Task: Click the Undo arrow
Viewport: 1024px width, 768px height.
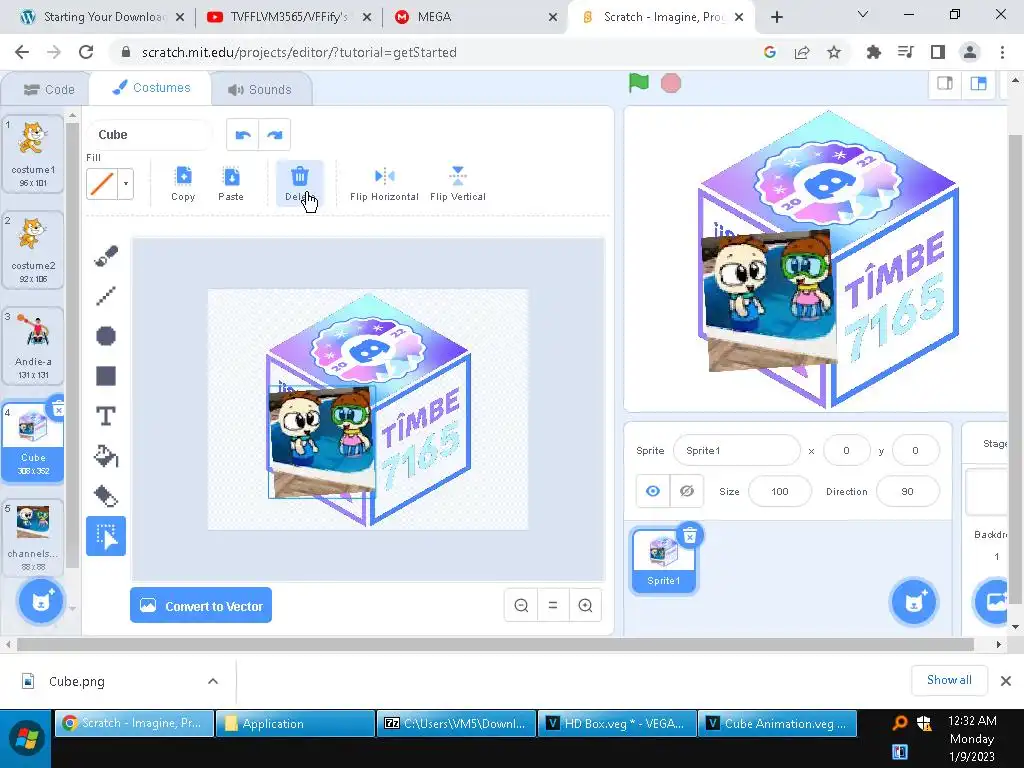Action: coord(243,135)
